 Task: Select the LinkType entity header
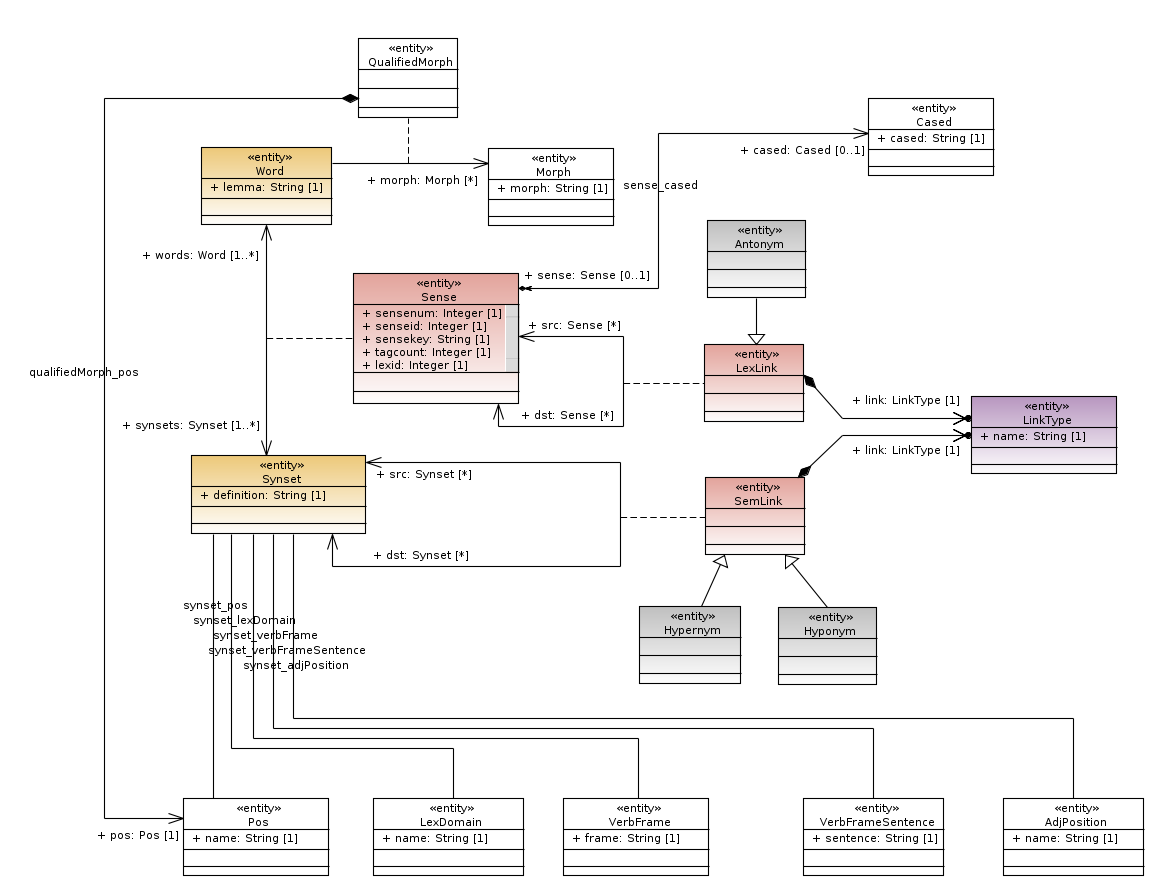(x=1044, y=413)
